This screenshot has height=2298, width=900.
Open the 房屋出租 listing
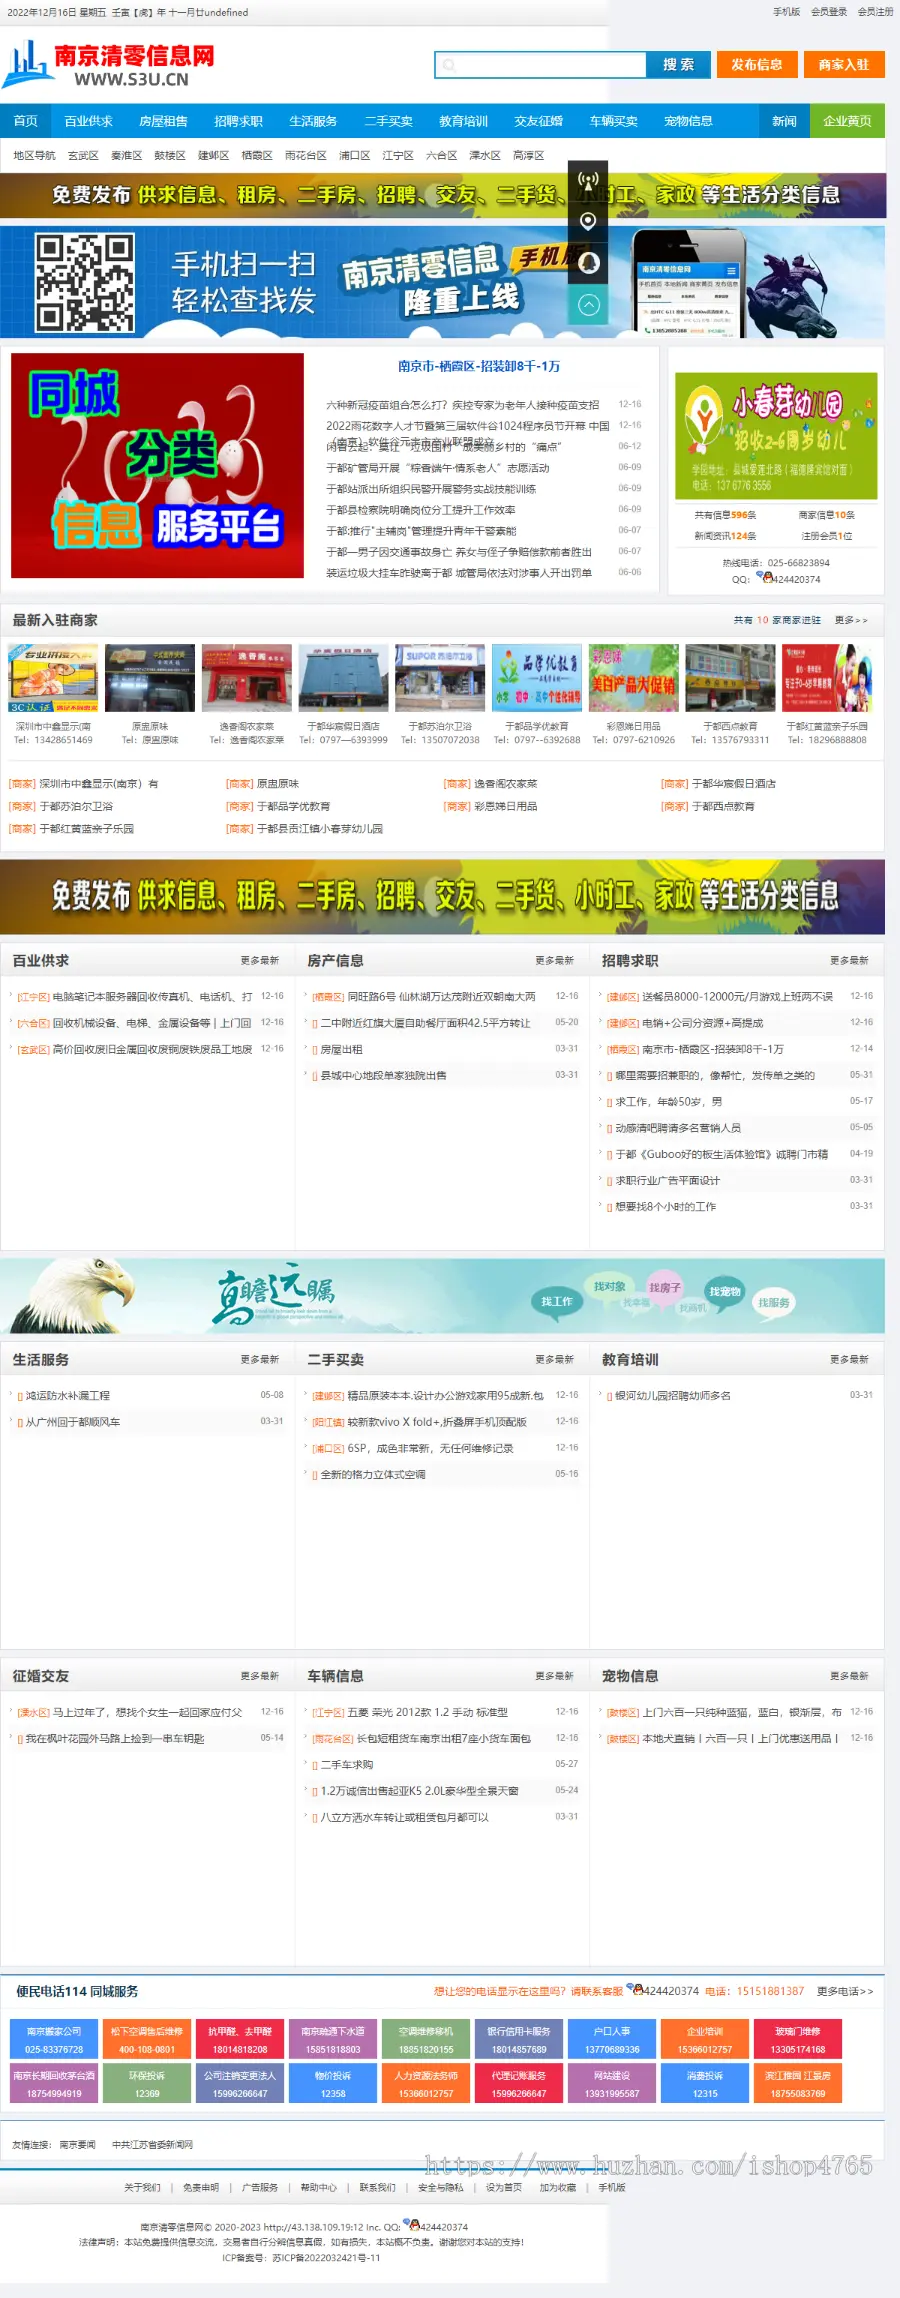click(341, 1049)
